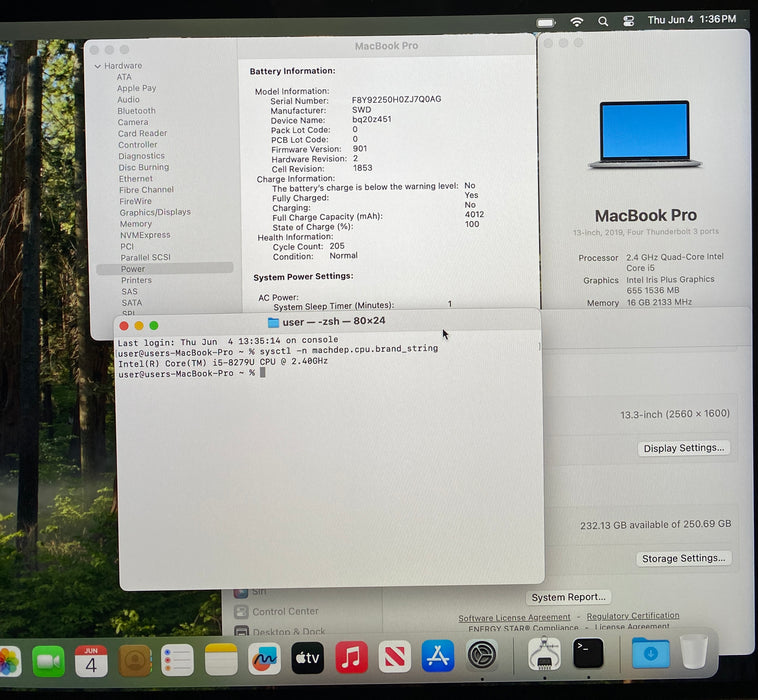Select Graphics/Displays in hardware list

coord(155,212)
